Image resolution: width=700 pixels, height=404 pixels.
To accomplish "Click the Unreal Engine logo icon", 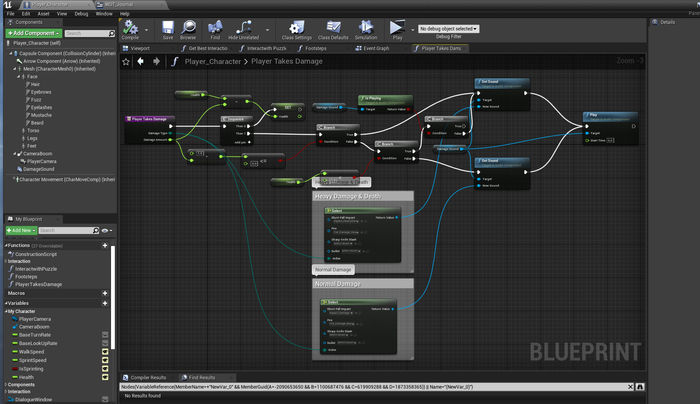I will 8,5.
